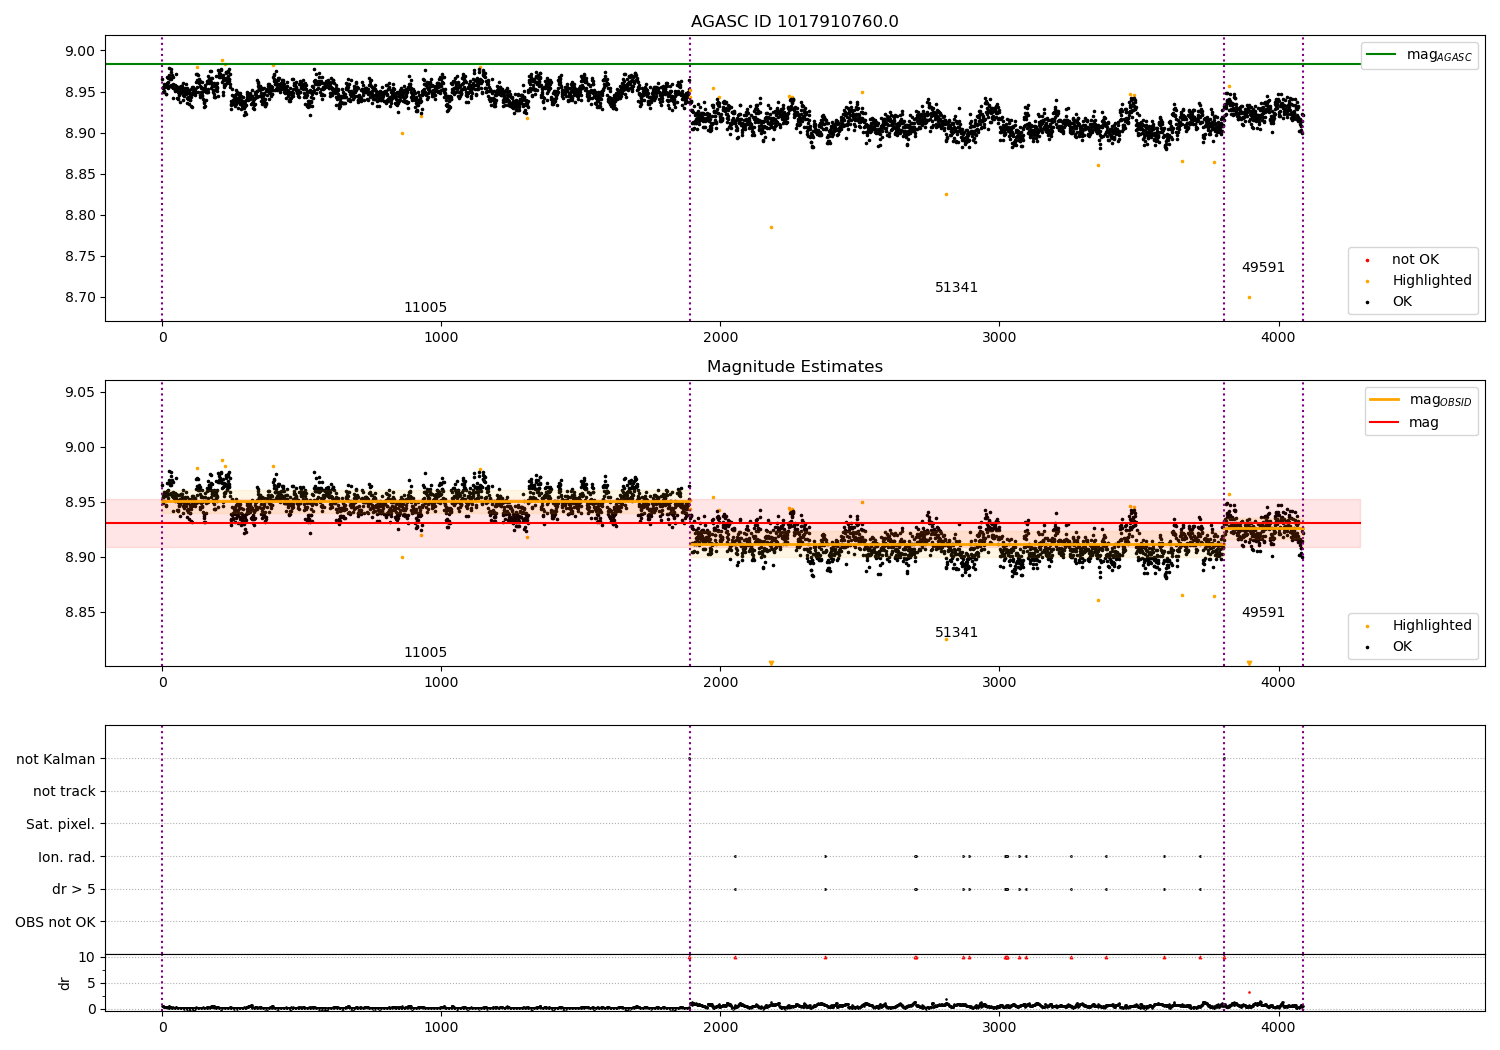Click the 'not track' row label
The image size is (1500, 1050).
tap(64, 791)
